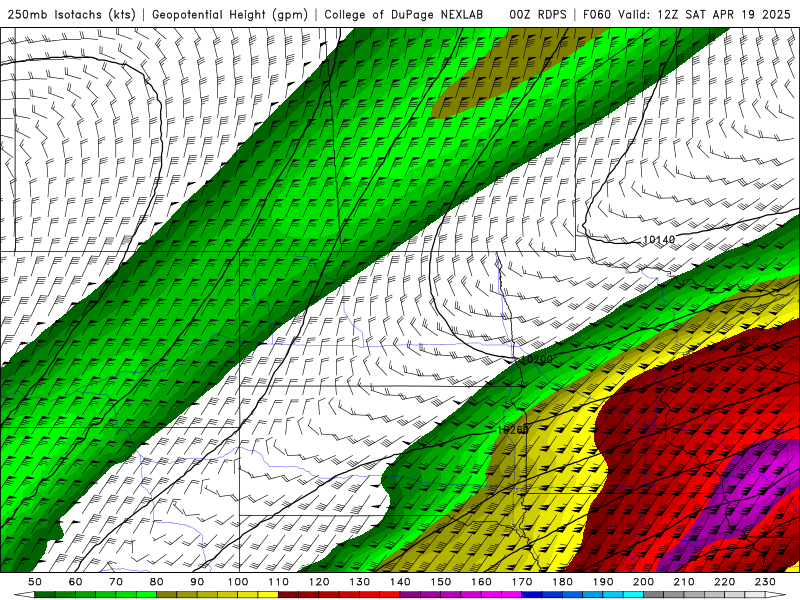
Task: Click the 70 value on the color scale
Action: [x=116, y=582]
